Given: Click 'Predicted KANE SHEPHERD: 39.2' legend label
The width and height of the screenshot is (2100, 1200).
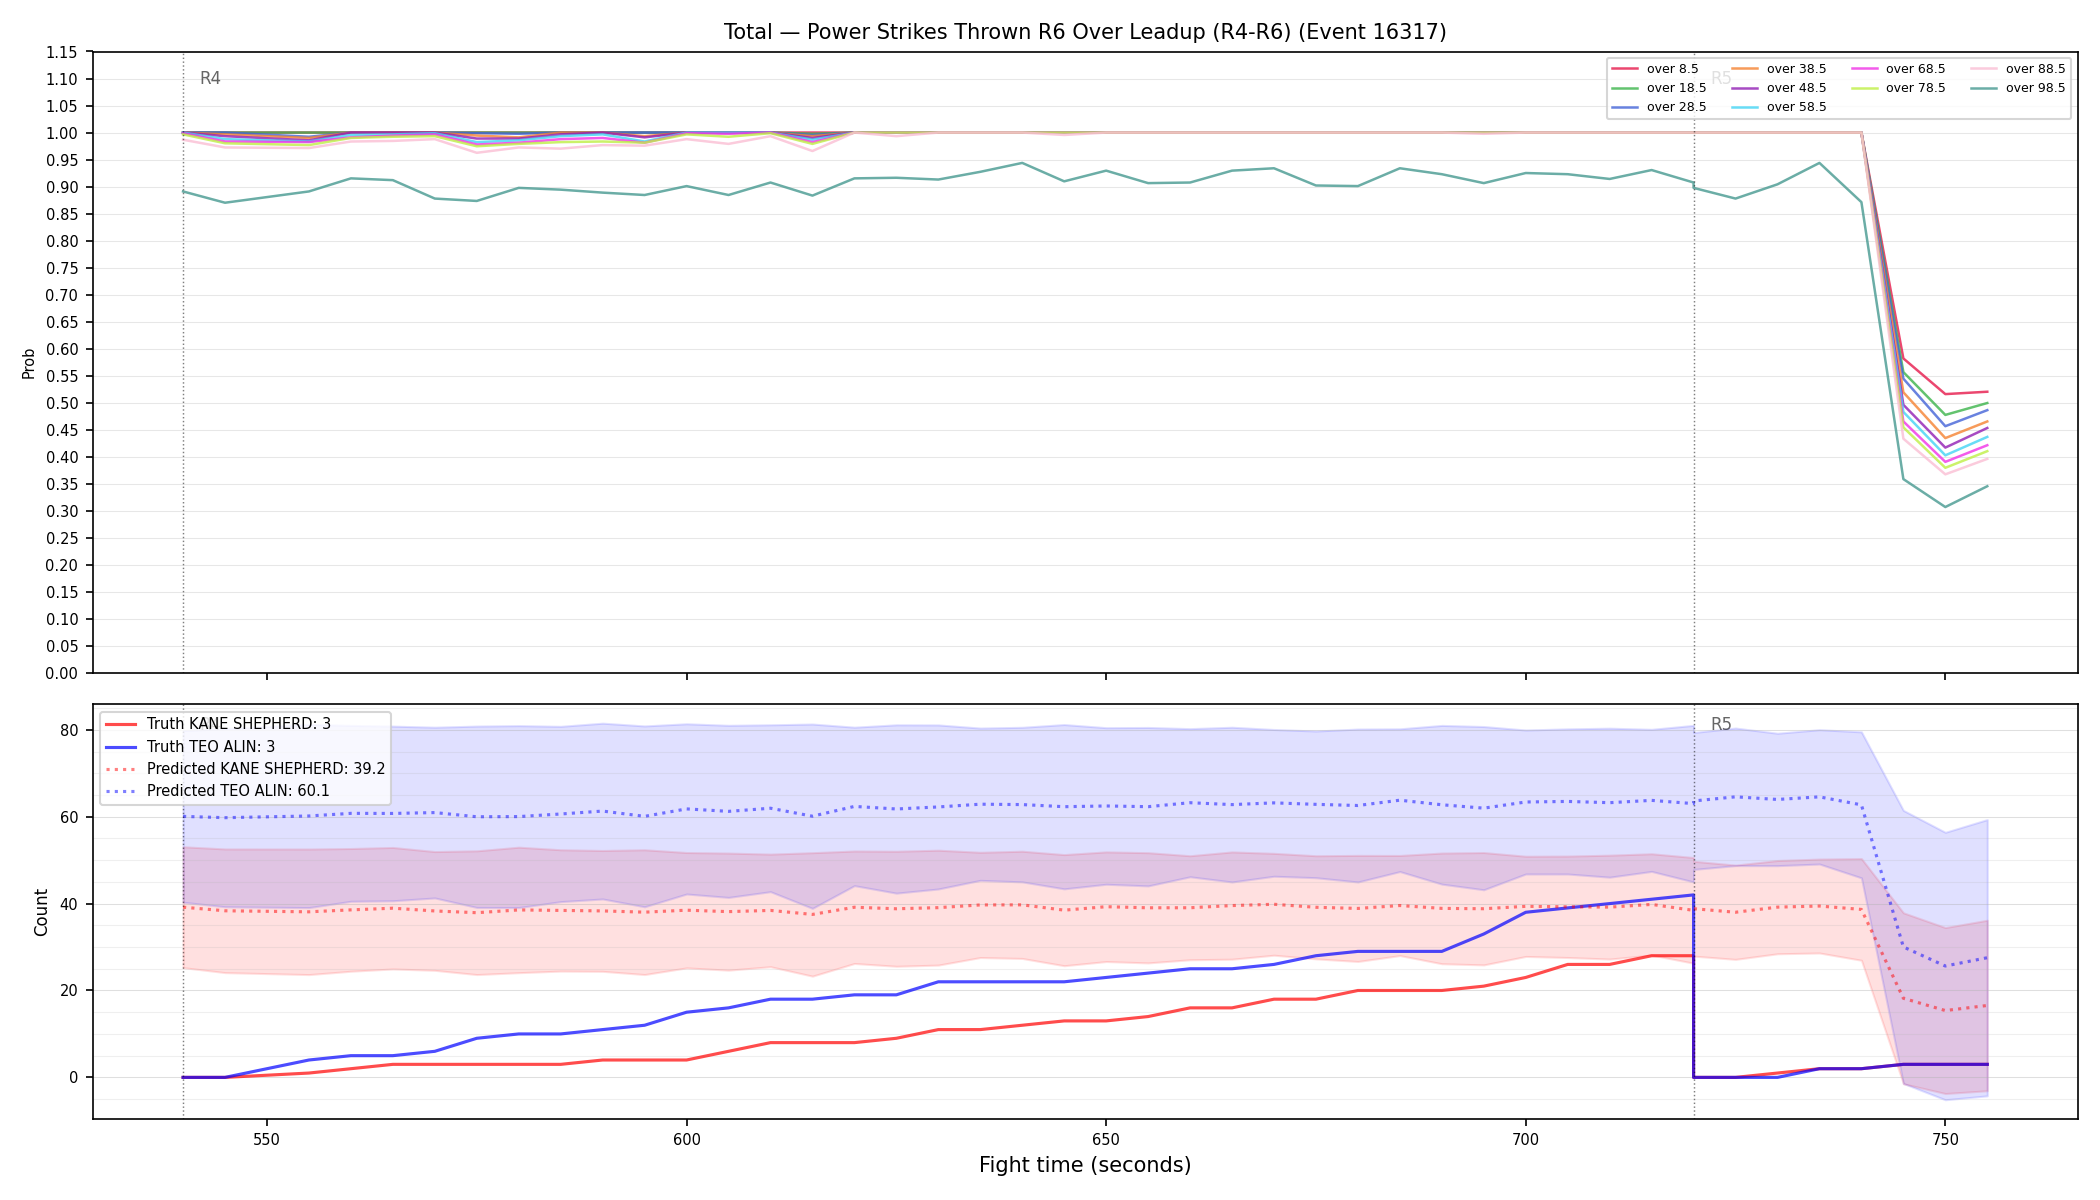Looking at the screenshot, I should [266, 769].
